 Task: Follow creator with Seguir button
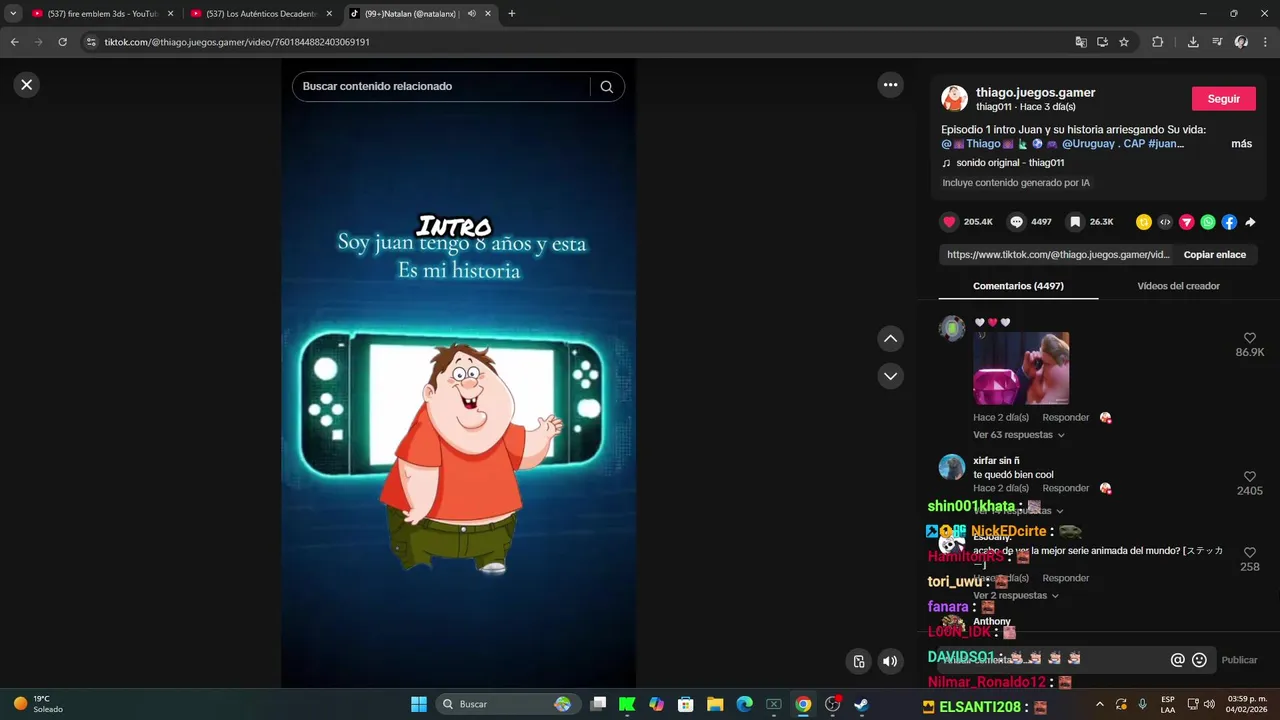click(x=1224, y=99)
